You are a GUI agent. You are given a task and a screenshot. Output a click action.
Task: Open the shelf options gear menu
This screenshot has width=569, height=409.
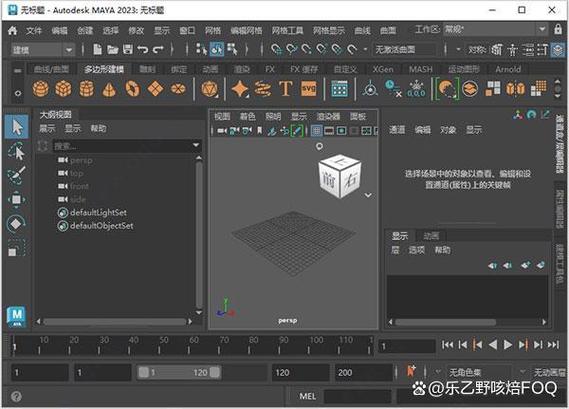click(x=17, y=93)
